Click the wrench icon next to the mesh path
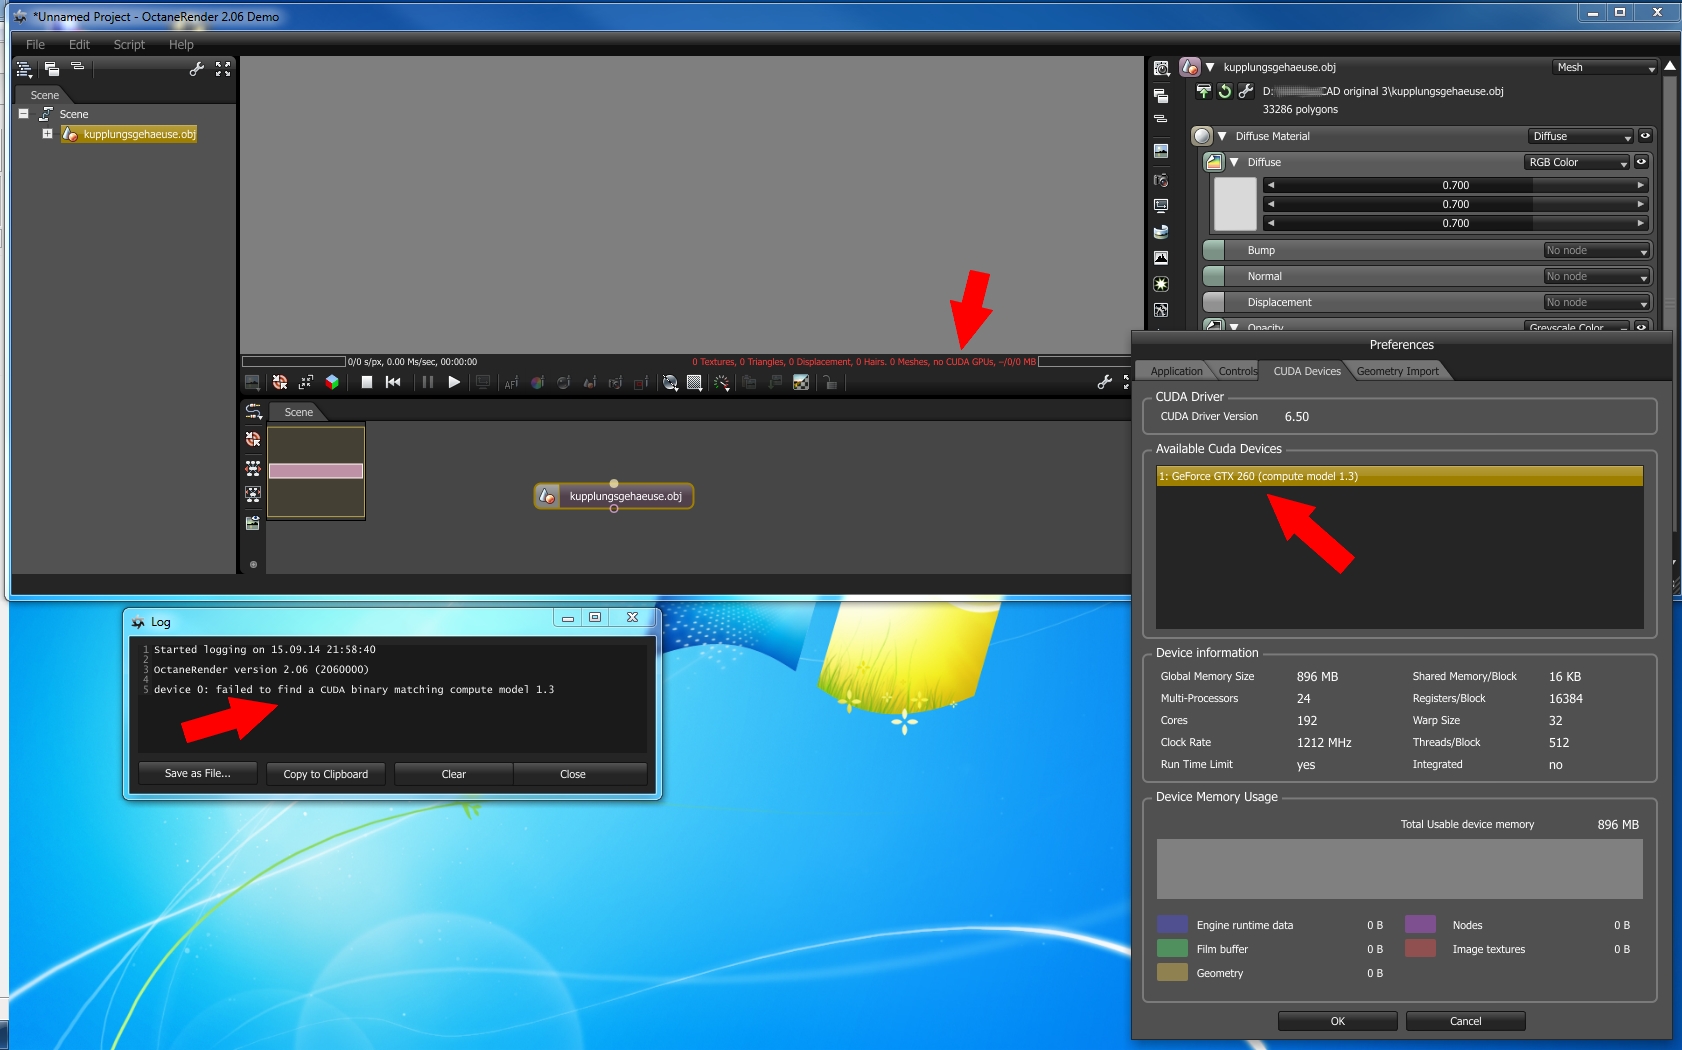 point(1246,91)
